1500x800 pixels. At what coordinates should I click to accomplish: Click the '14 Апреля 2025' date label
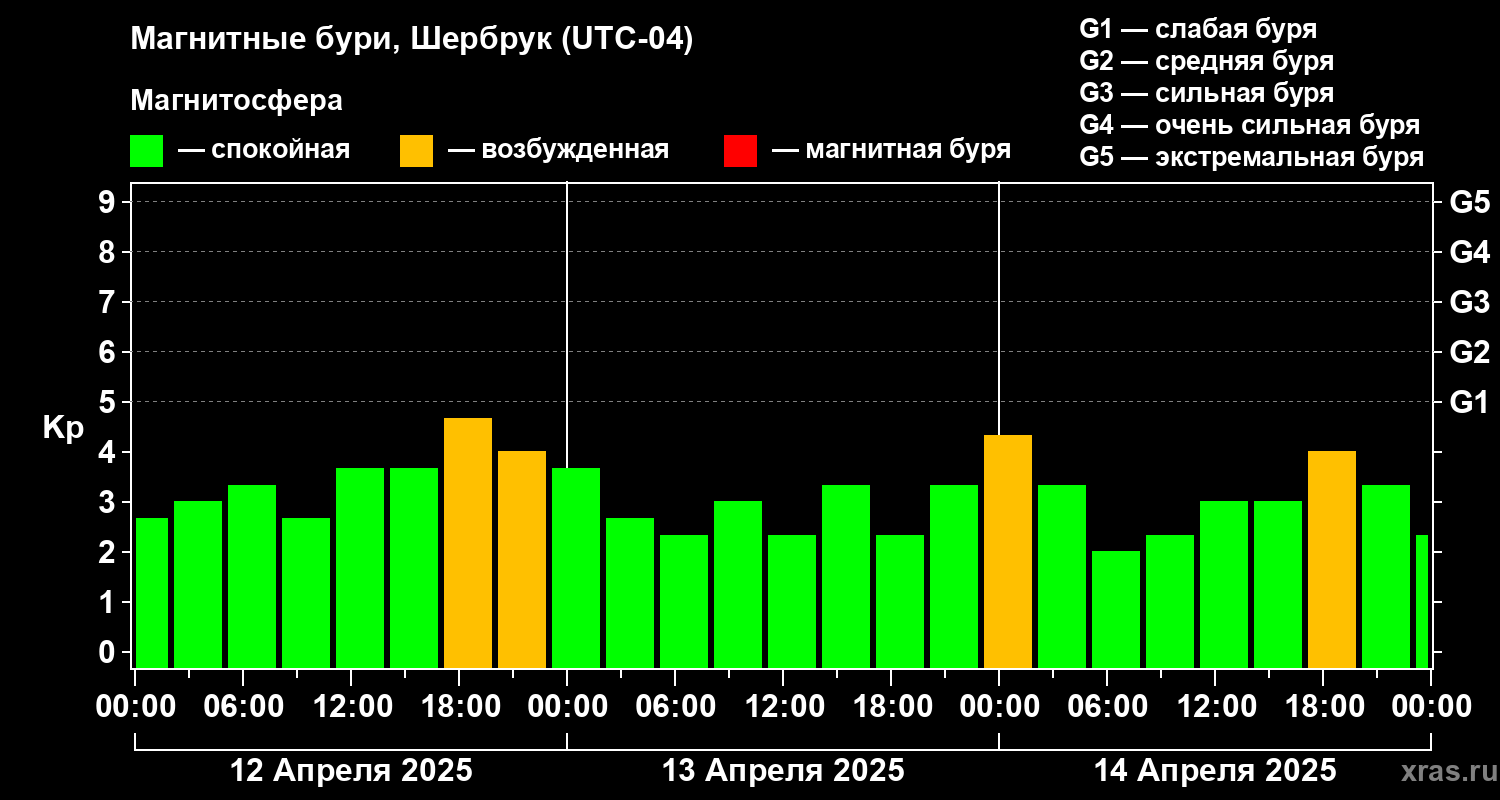tap(1215, 770)
